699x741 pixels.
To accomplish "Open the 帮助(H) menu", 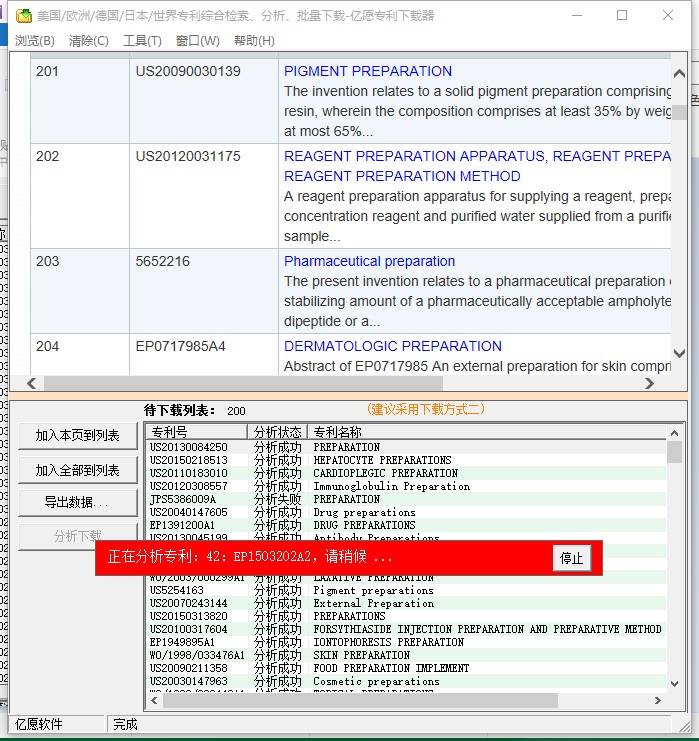I will pos(254,41).
